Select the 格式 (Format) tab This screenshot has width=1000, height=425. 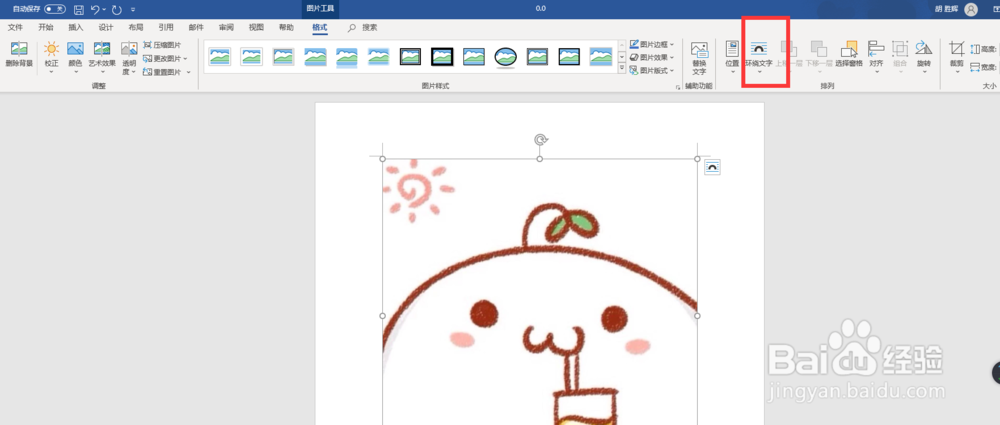320,27
